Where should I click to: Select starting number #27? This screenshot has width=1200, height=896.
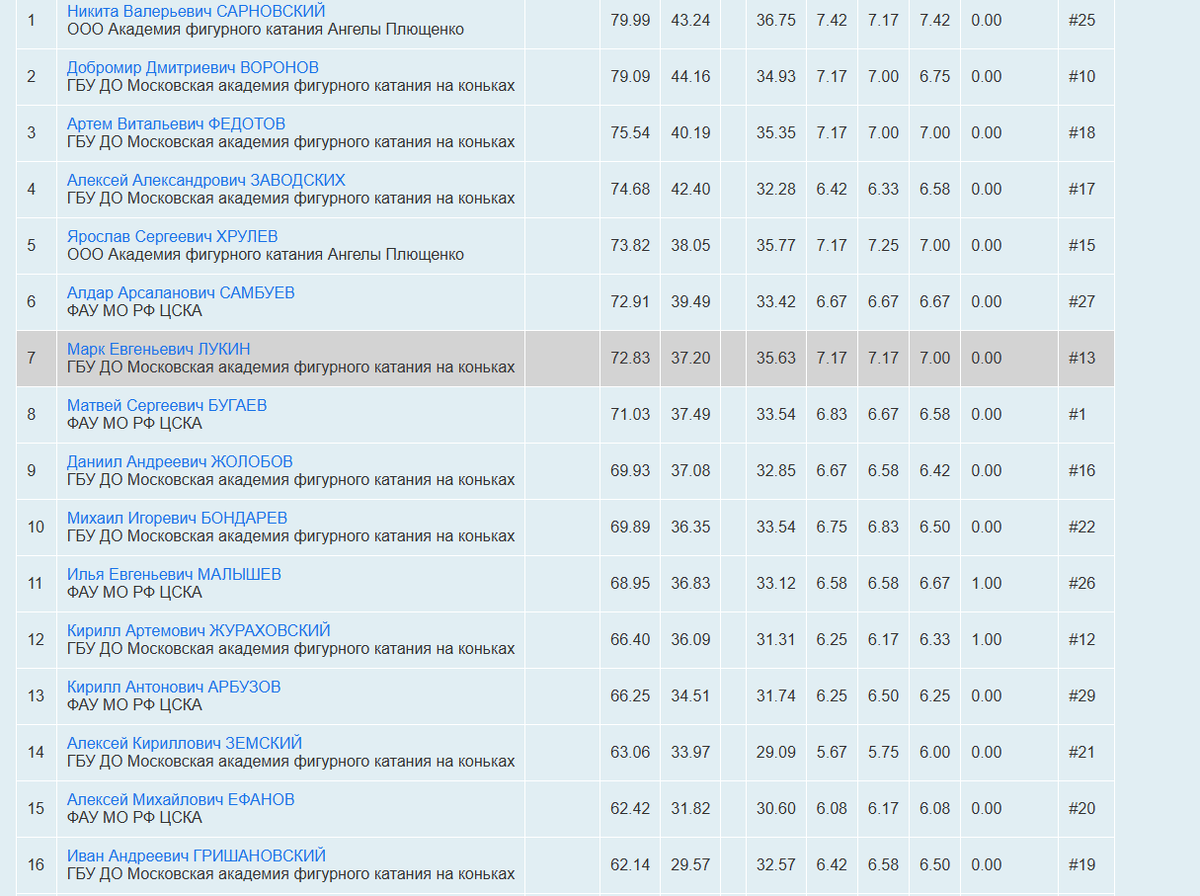[1082, 302]
